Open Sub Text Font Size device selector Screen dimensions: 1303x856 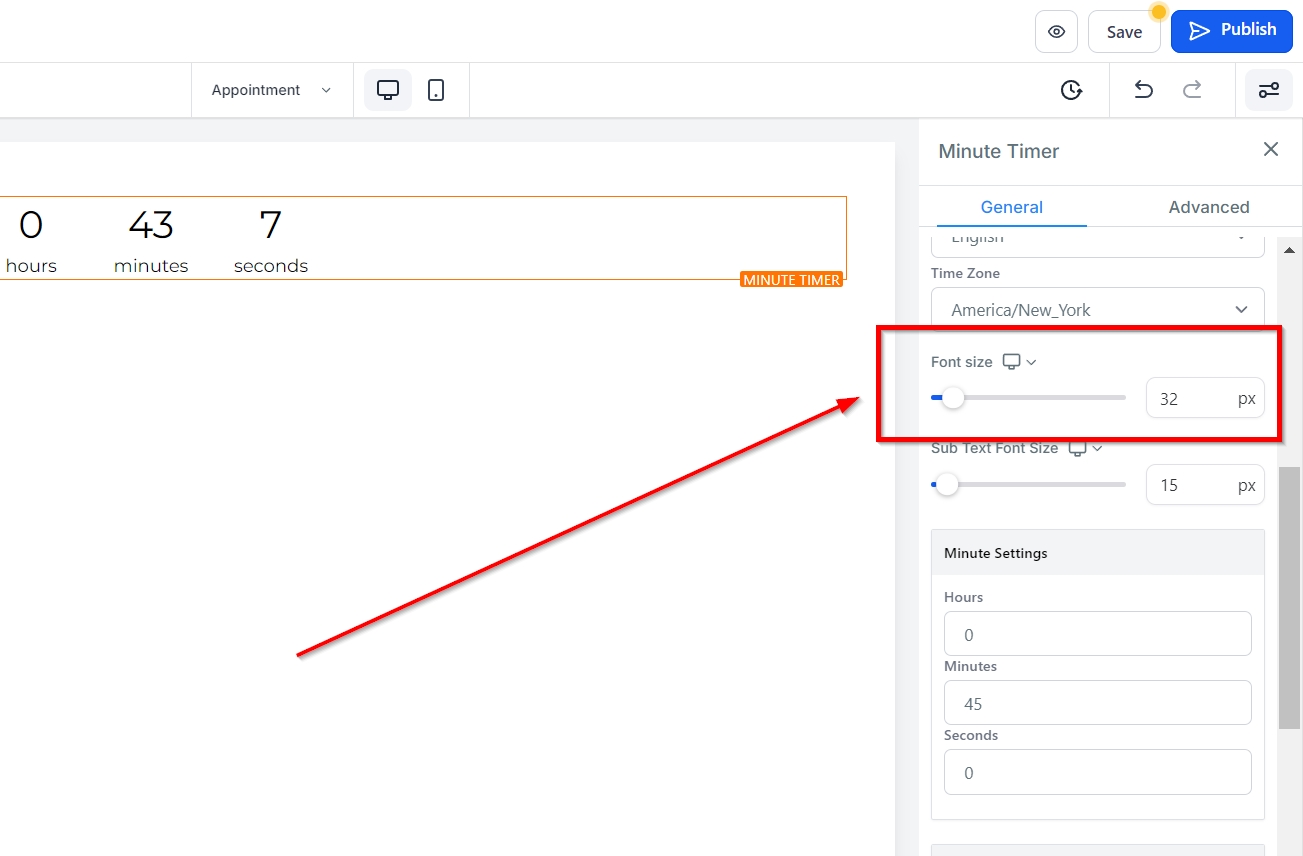pyautogui.click(x=1085, y=448)
